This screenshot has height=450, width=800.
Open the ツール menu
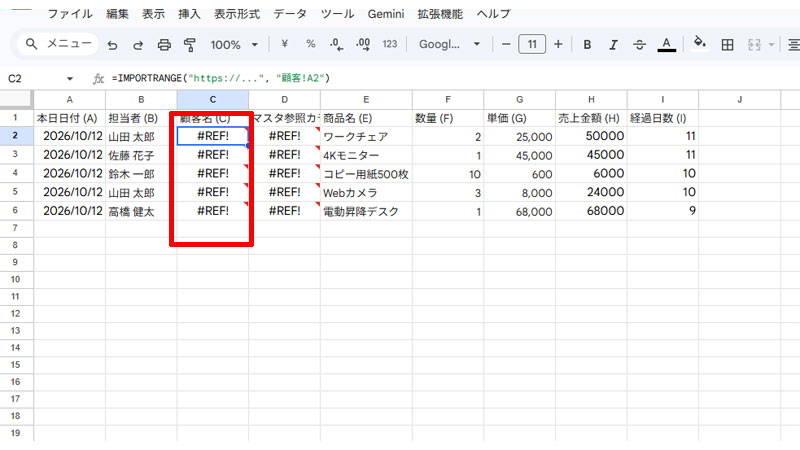[337, 14]
